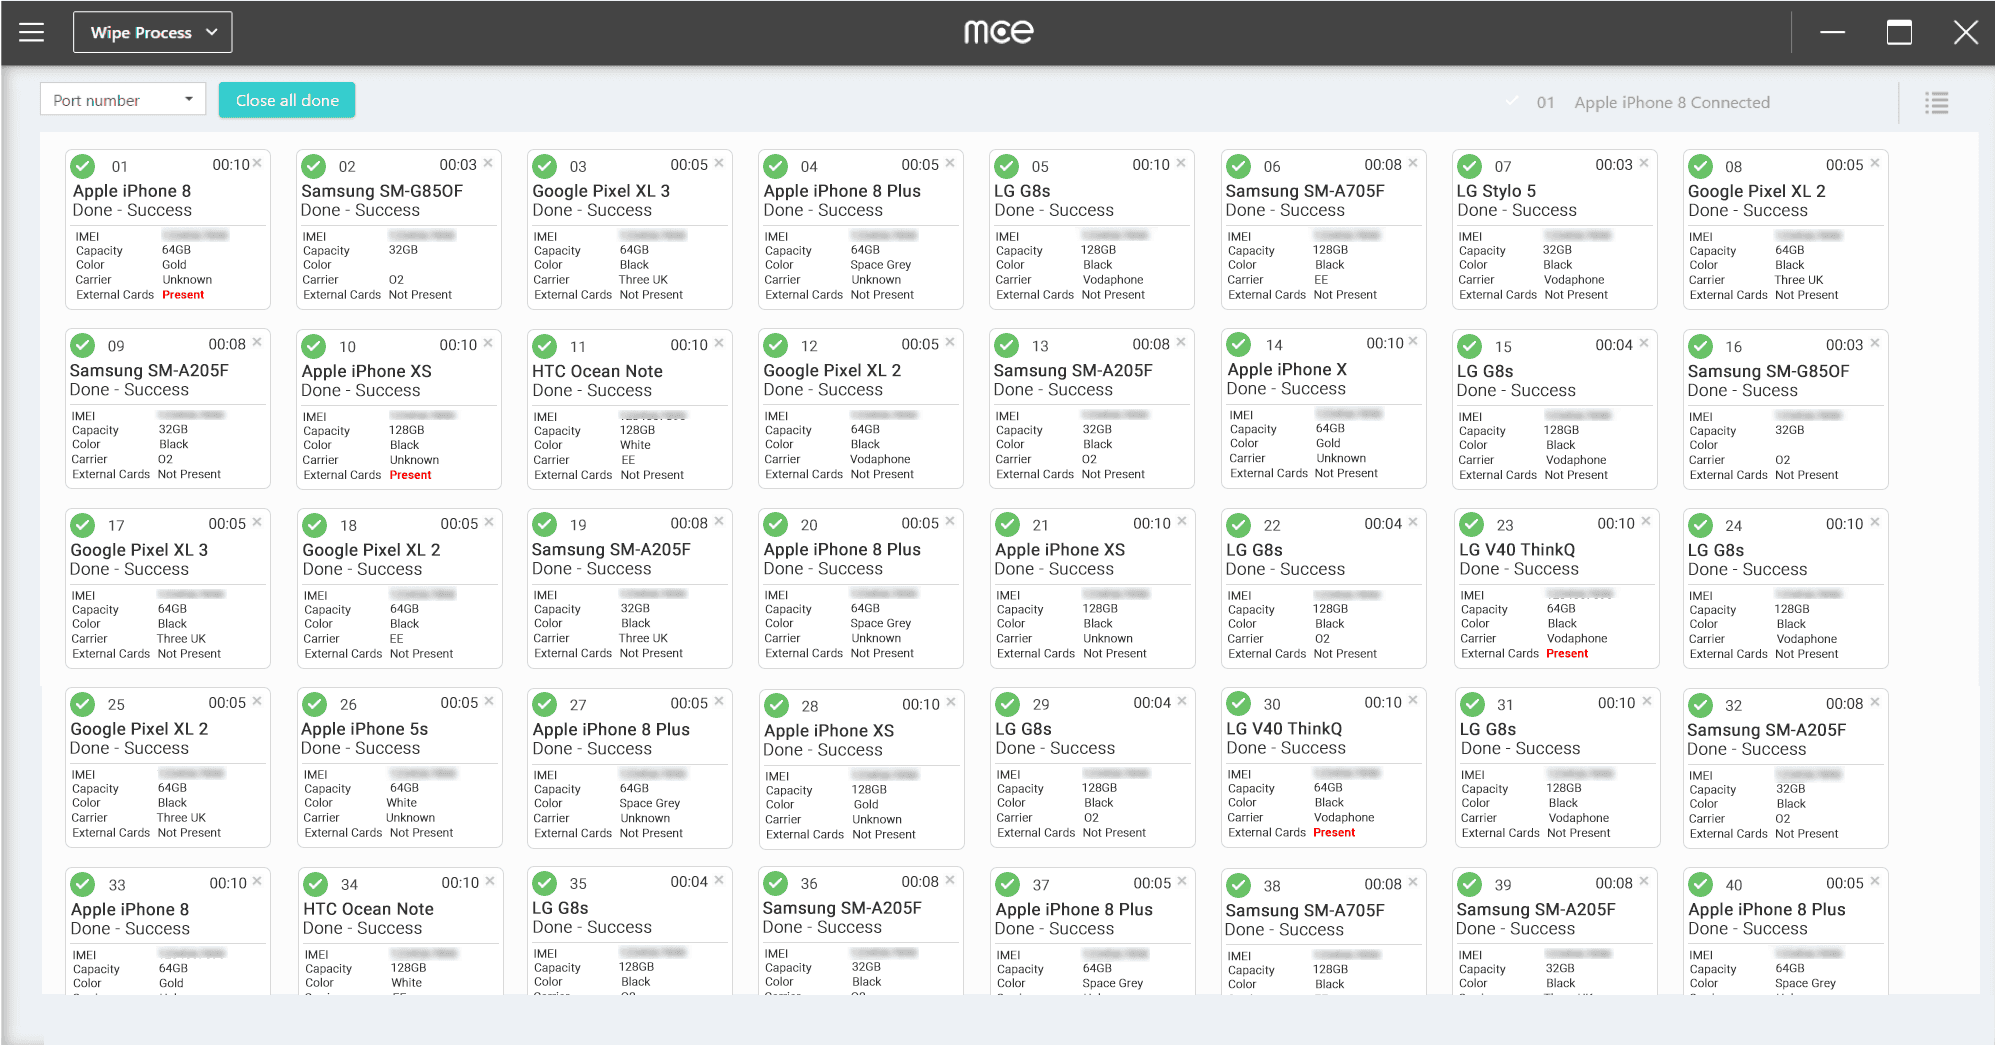Click the status icon on port 25
1995x1045 pixels.
pos(83,704)
